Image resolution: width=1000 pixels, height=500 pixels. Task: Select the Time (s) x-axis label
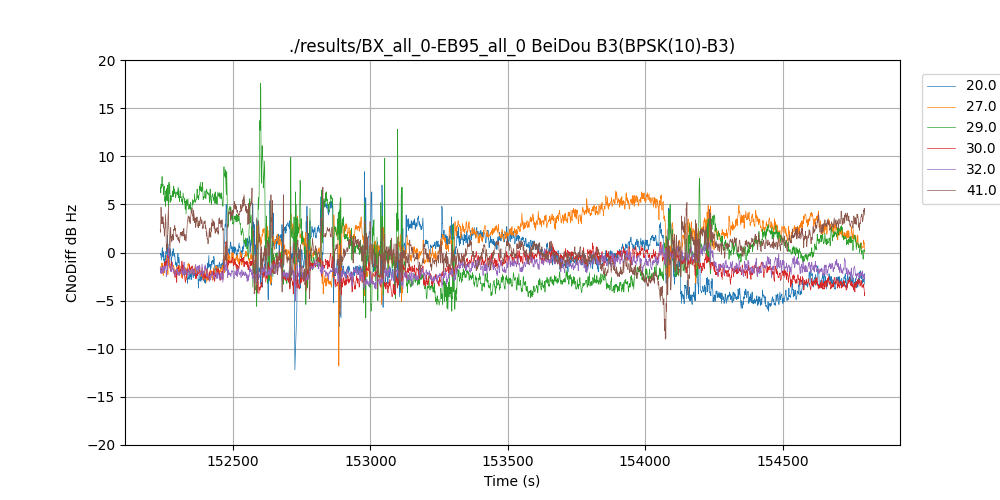(512, 481)
